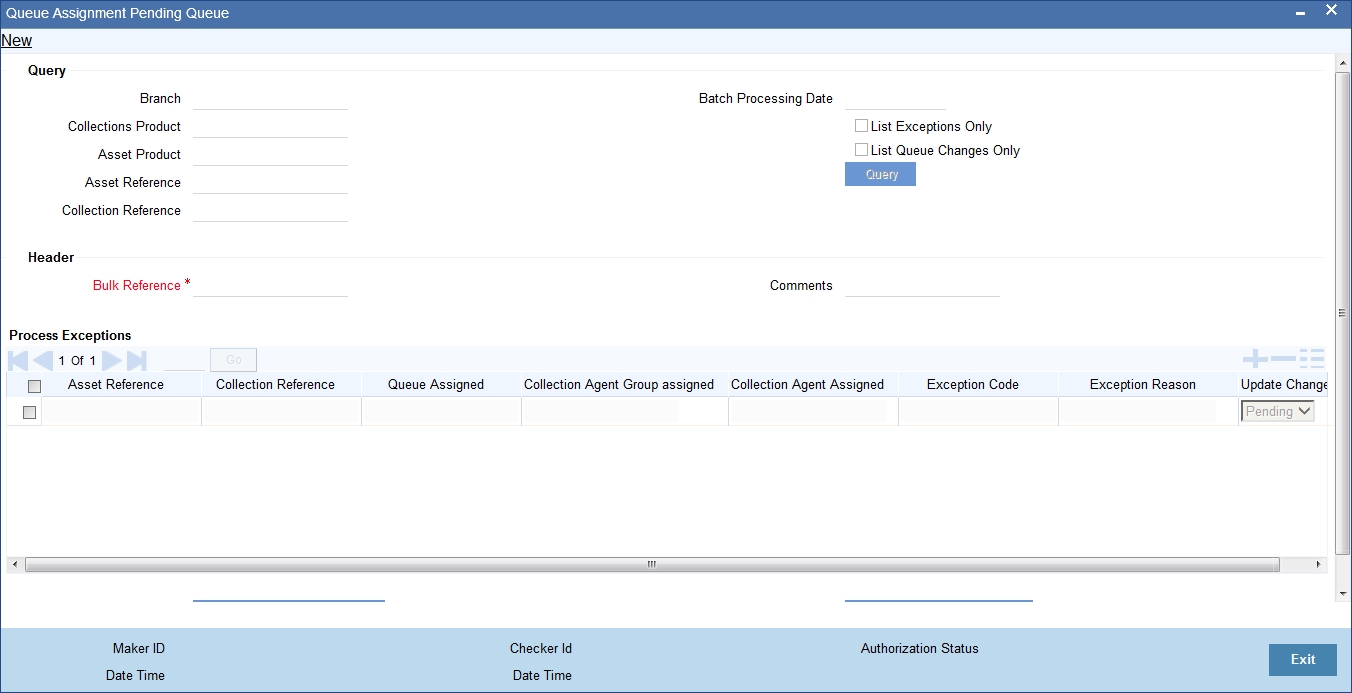
Task: Click the Authorization Status label
Action: coord(920,649)
